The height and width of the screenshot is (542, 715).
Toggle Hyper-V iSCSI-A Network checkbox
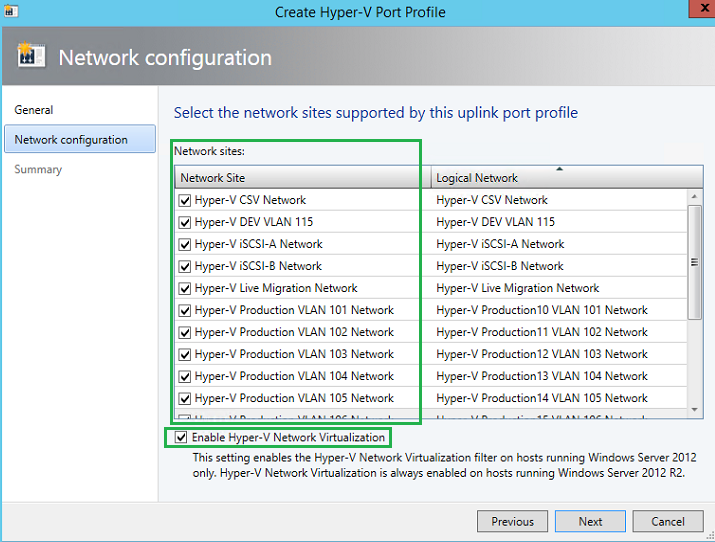(185, 244)
